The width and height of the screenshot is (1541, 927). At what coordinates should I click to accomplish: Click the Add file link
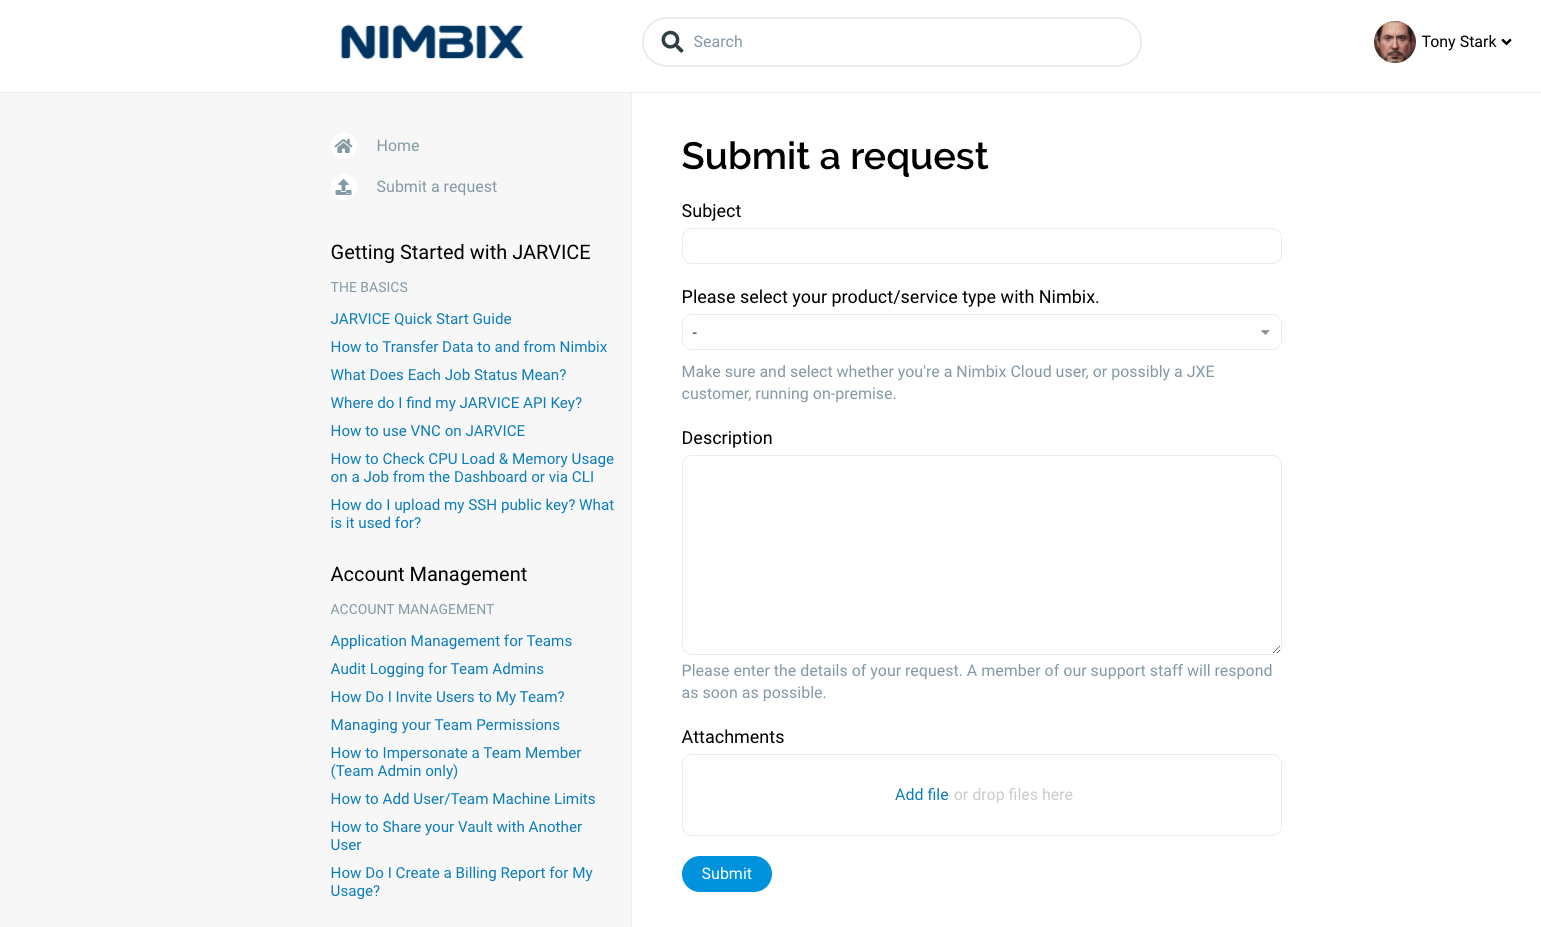point(921,795)
